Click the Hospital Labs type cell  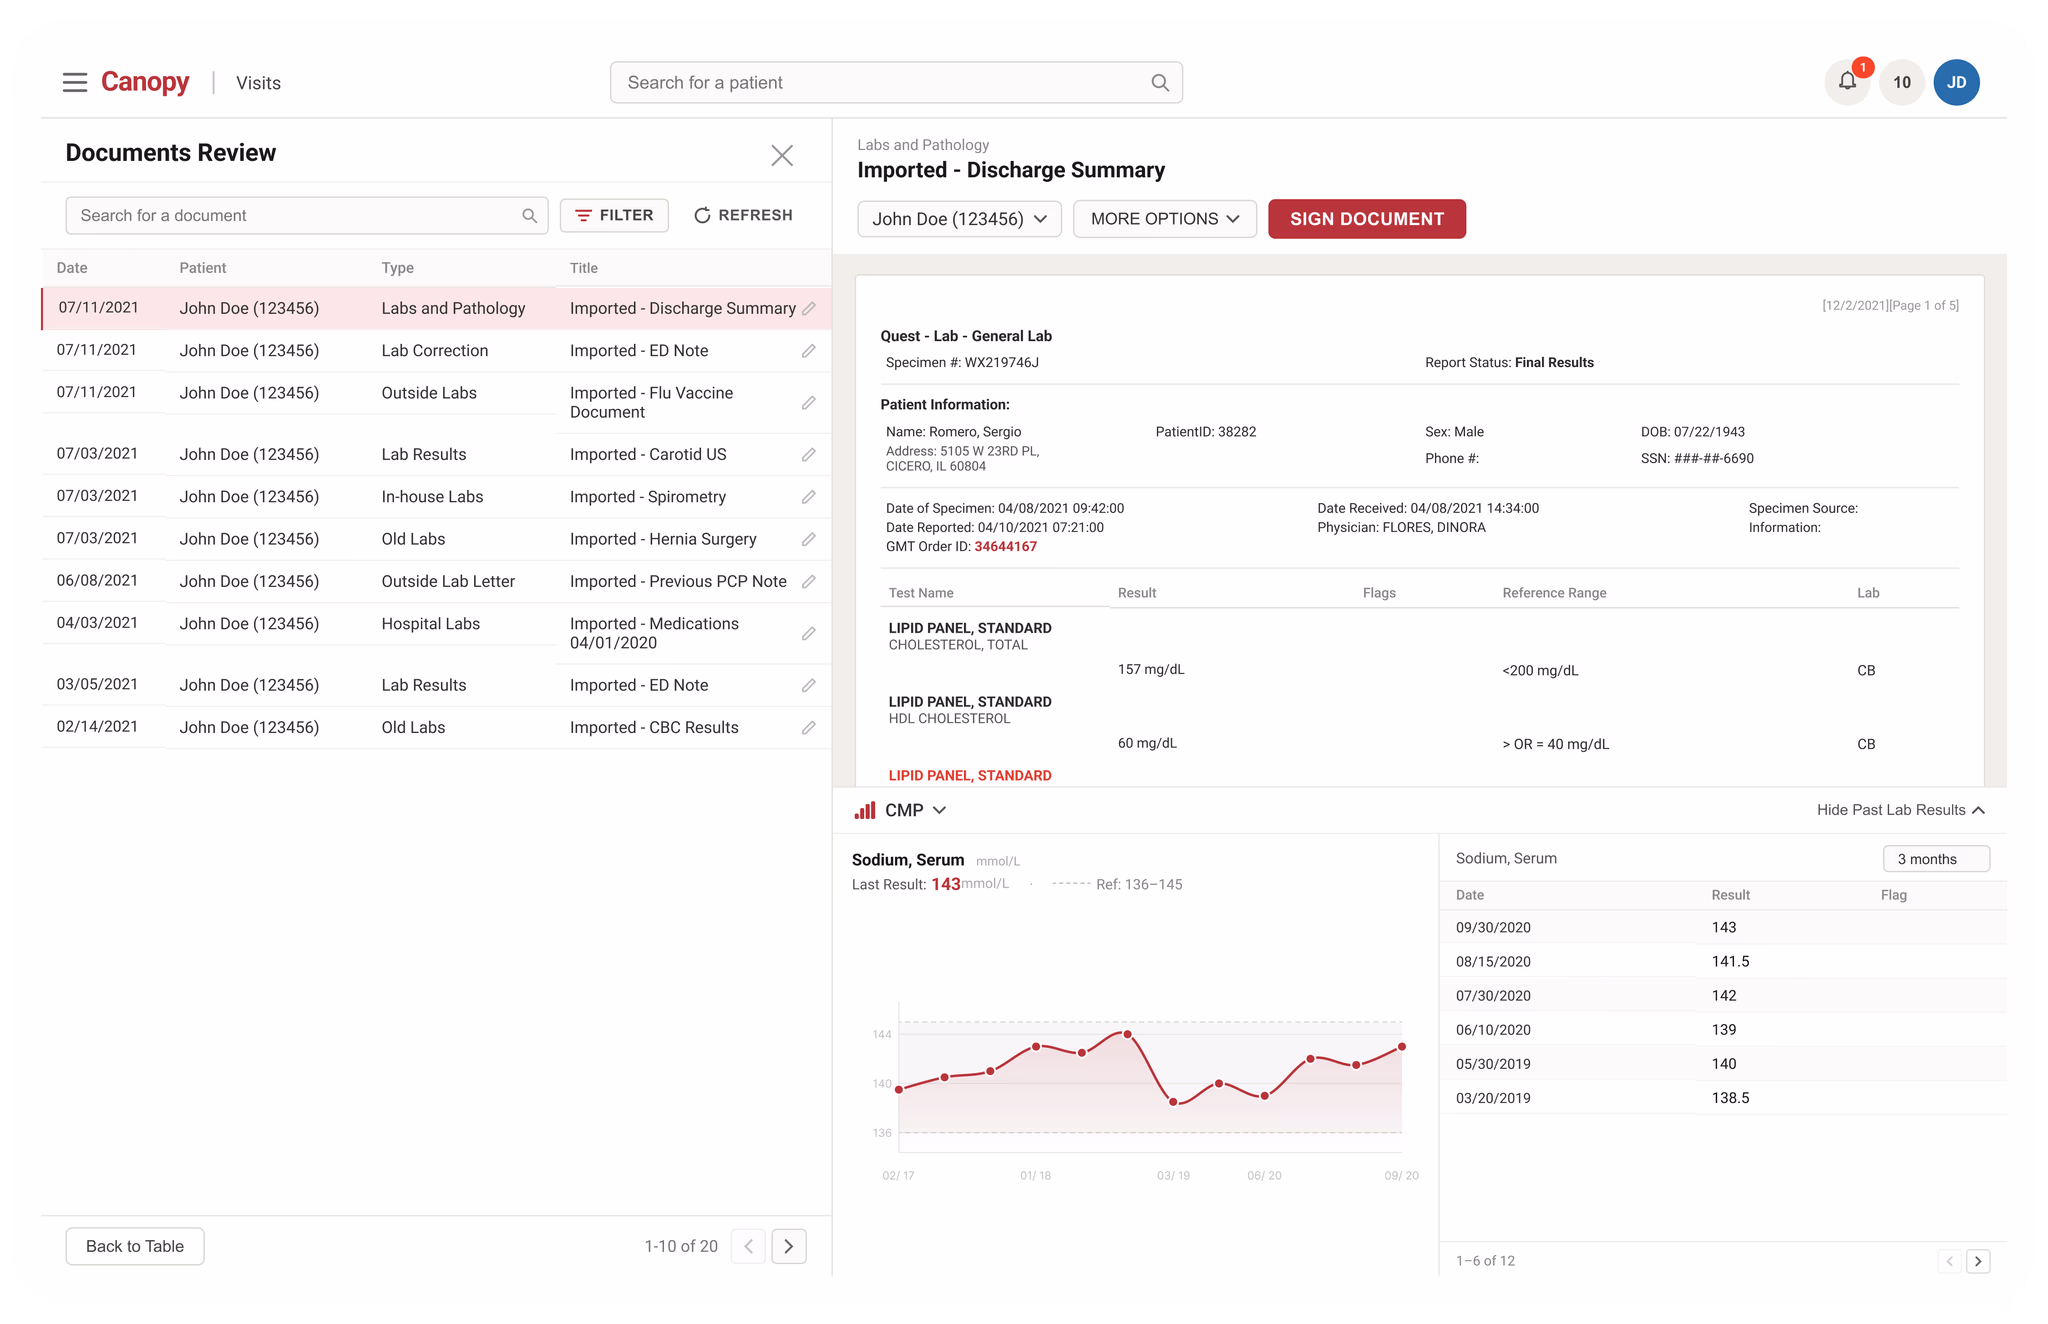431,624
